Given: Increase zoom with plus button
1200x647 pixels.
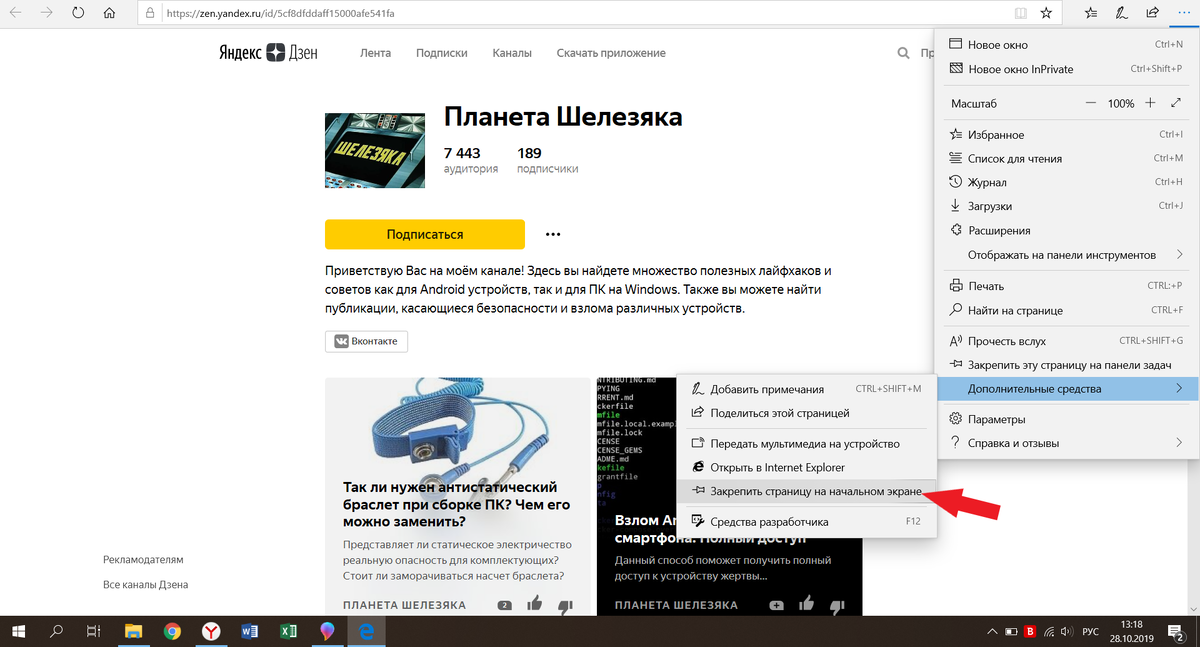Looking at the screenshot, I should [x=1150, y=103].
